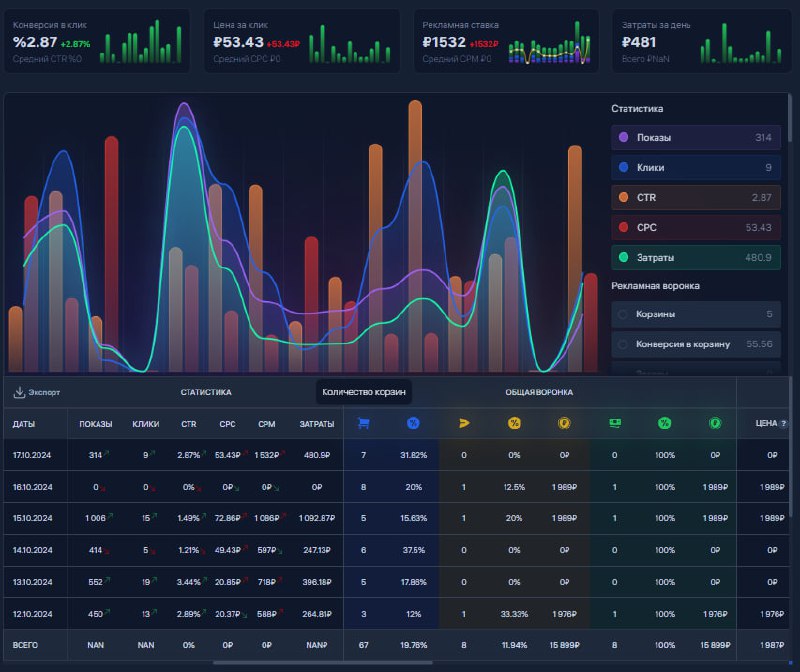Click the Экспорт download icon
The width and height of the screenshot is (800, 672).
click(x=19, y=392)
